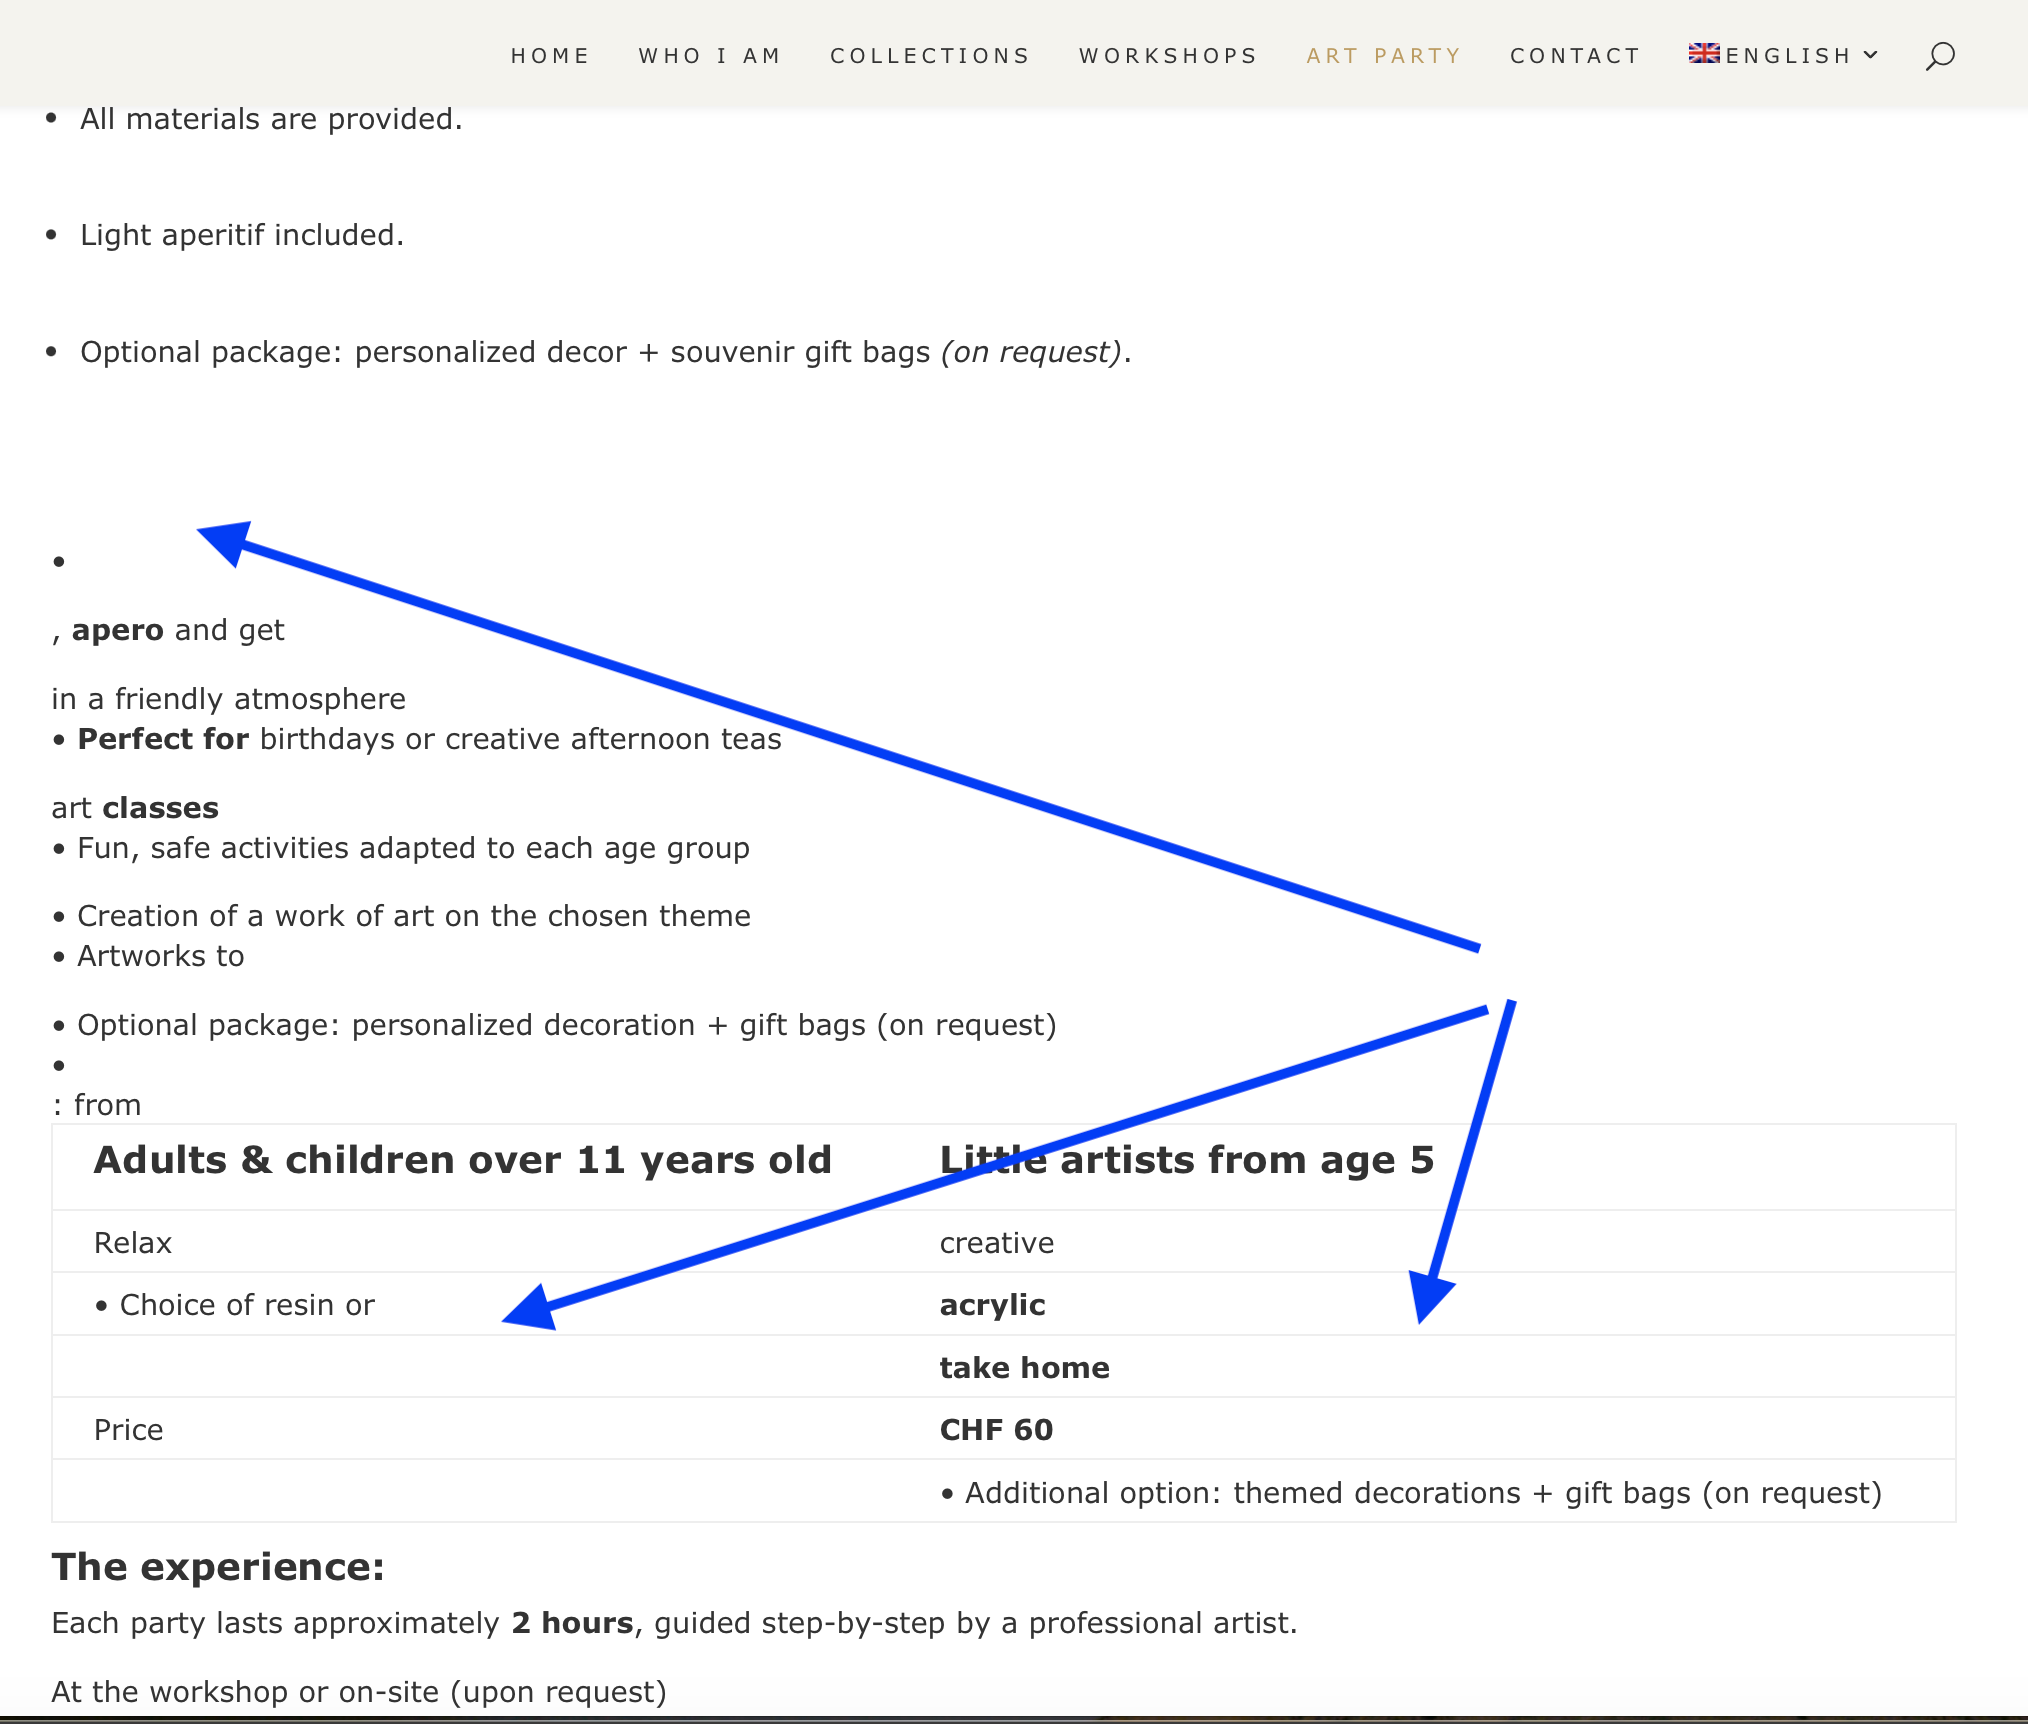Image resolution: width=2028 pixels, height=1724 pixels.
Task: Open the WHO I AM page
Action: 710,56
